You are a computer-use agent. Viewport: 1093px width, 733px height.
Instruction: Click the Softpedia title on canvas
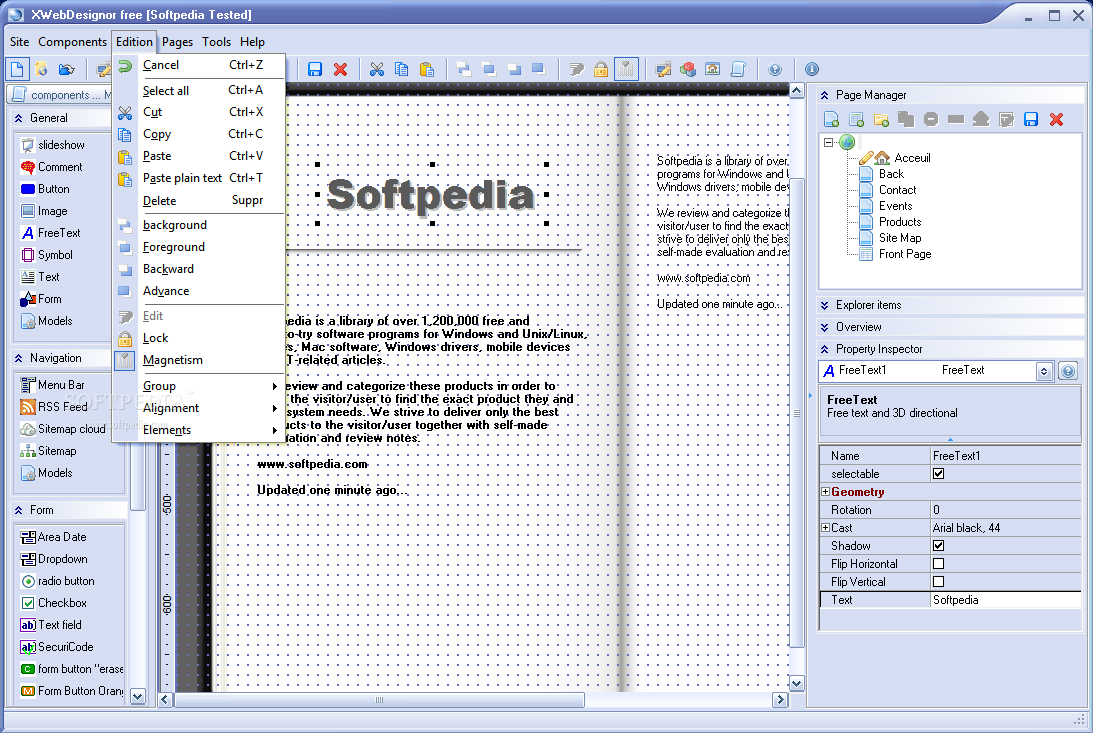click(x=431, y=195)
